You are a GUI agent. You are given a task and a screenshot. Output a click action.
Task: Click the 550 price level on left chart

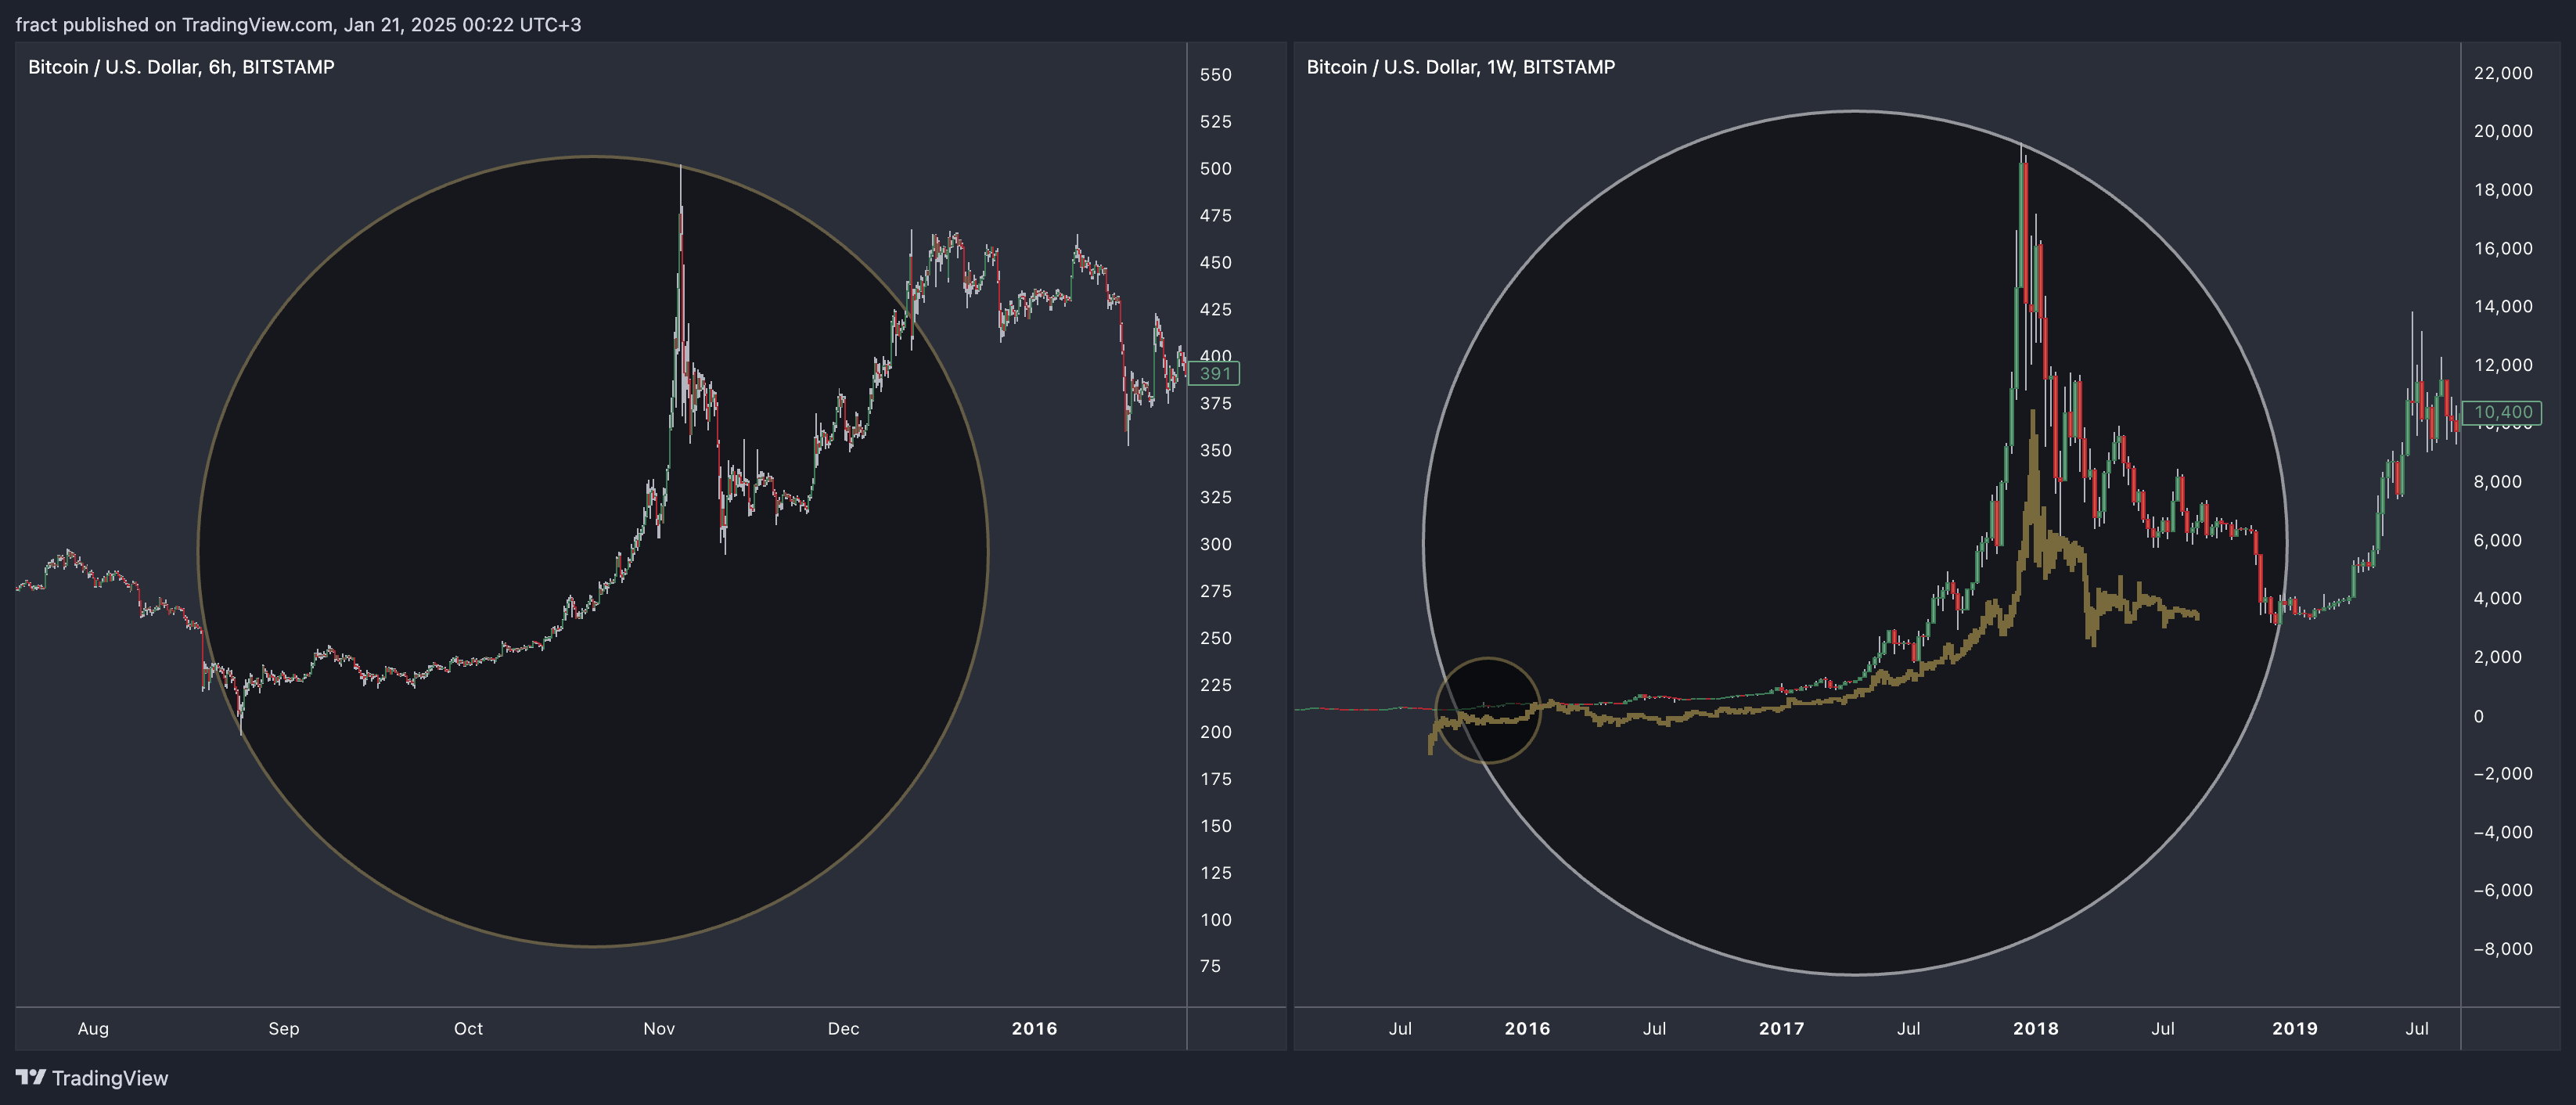(1215, 75)
